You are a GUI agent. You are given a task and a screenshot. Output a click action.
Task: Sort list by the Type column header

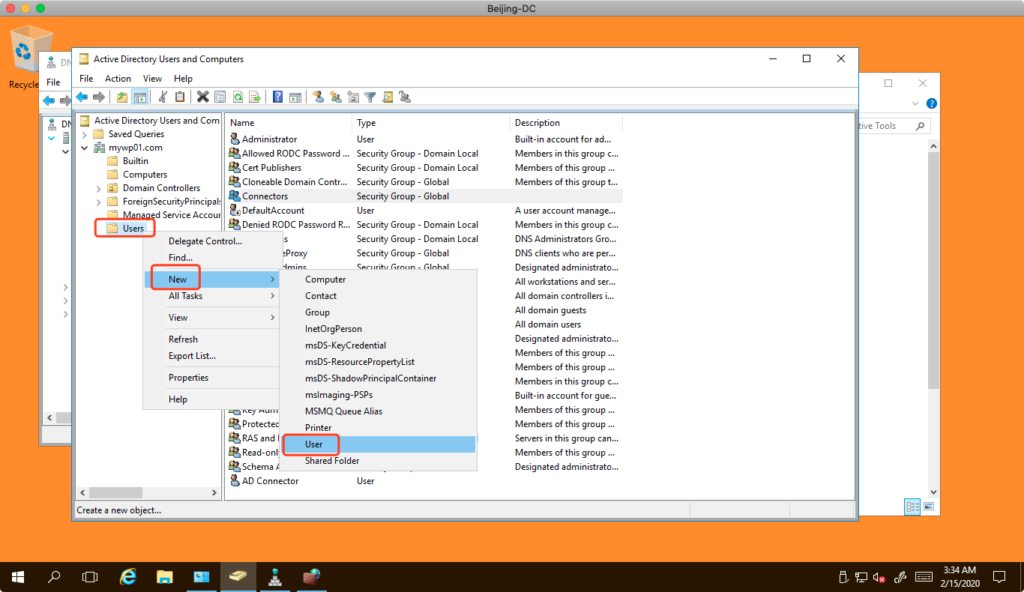pyautogui.click(x=366, y=123)
